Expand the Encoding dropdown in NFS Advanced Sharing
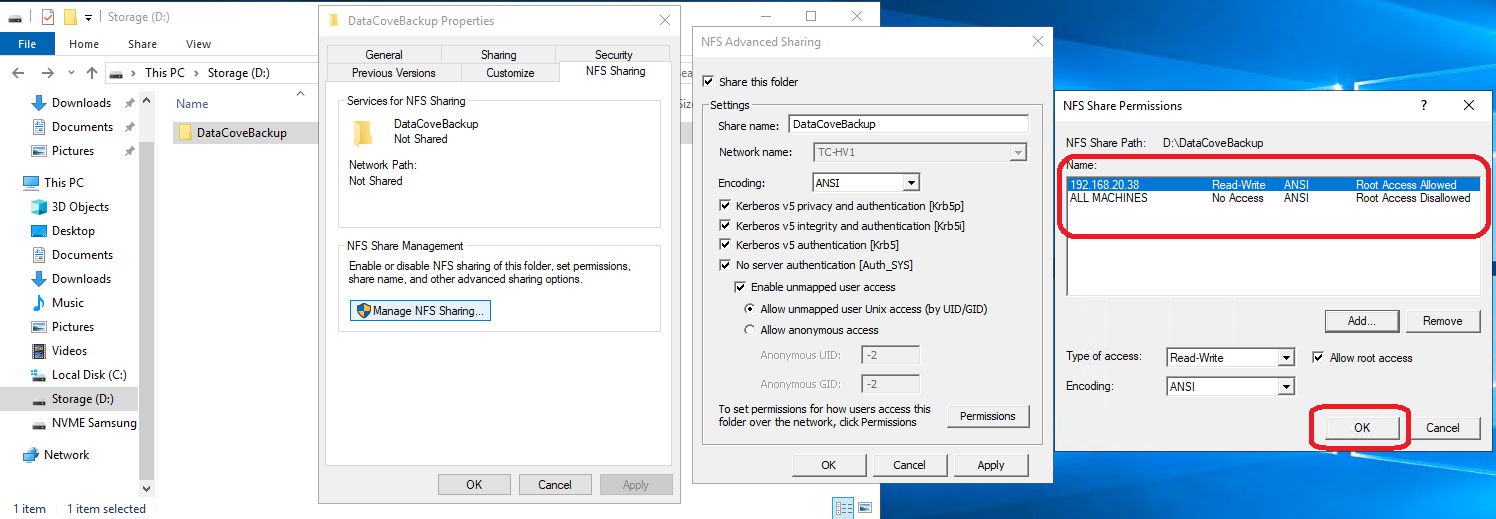The width and height of the screenshot is (1496, 519). 910,183
